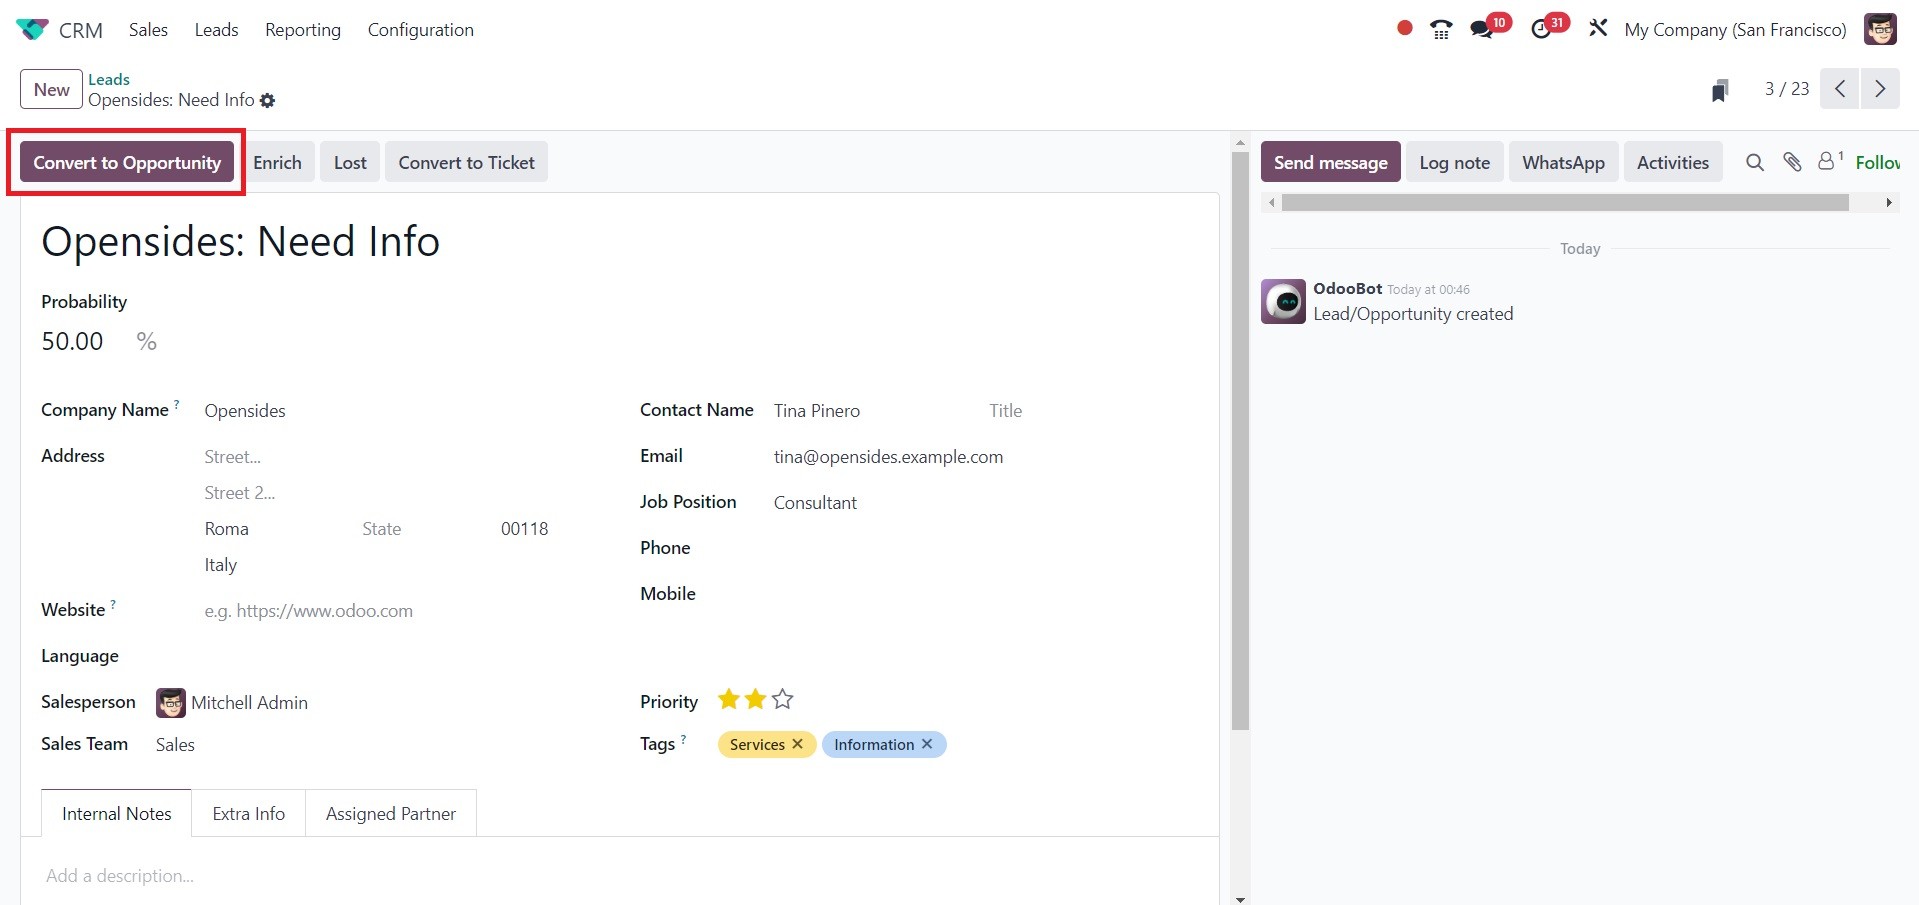Click Send message in chatter

[x=1330, y=162]
